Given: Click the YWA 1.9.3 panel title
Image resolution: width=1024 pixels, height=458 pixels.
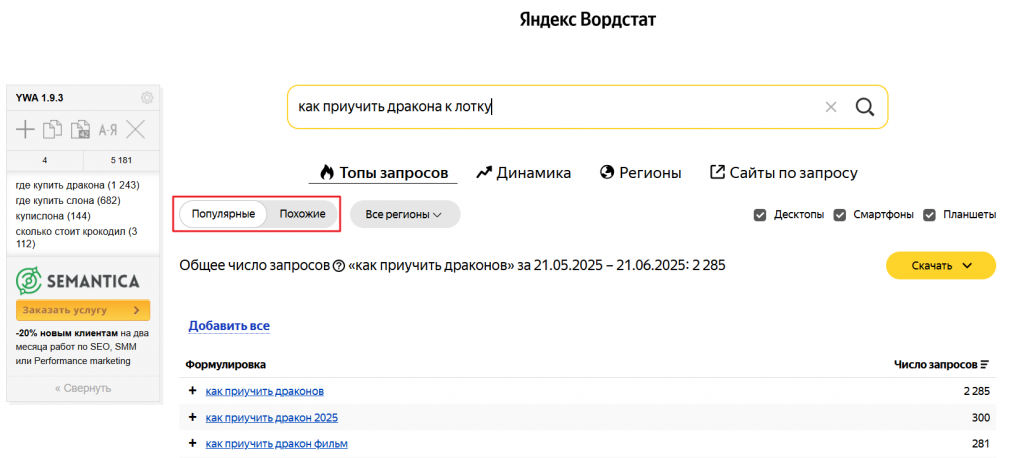Looking at the screenshot, I should pos(40,98).
